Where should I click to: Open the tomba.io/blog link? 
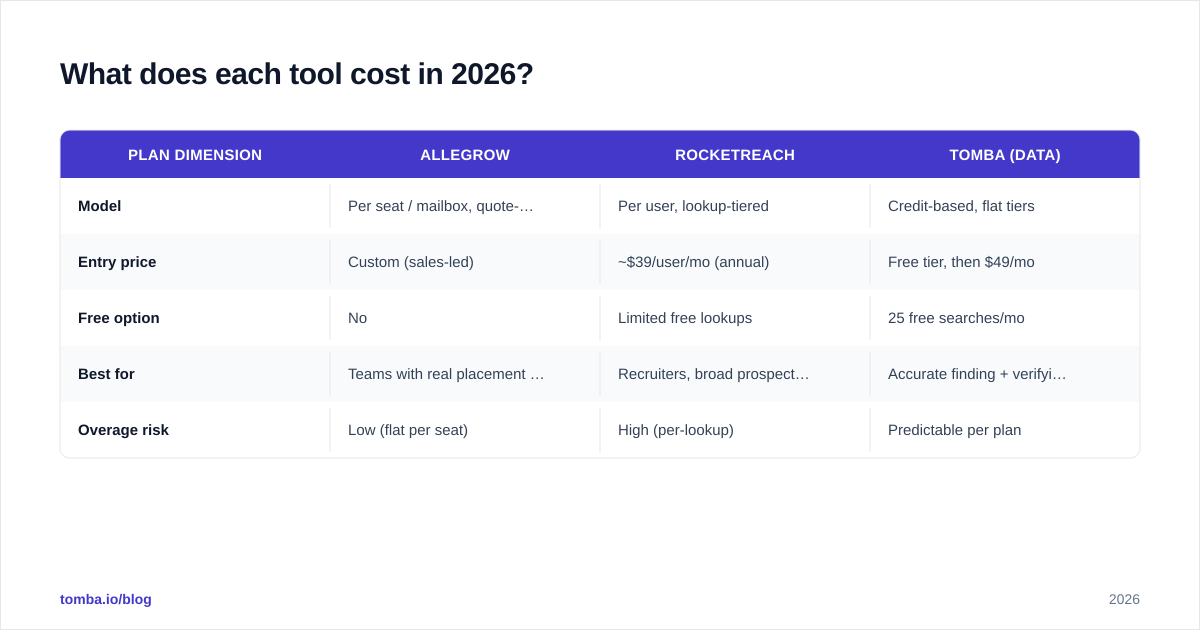pos(106,599)
